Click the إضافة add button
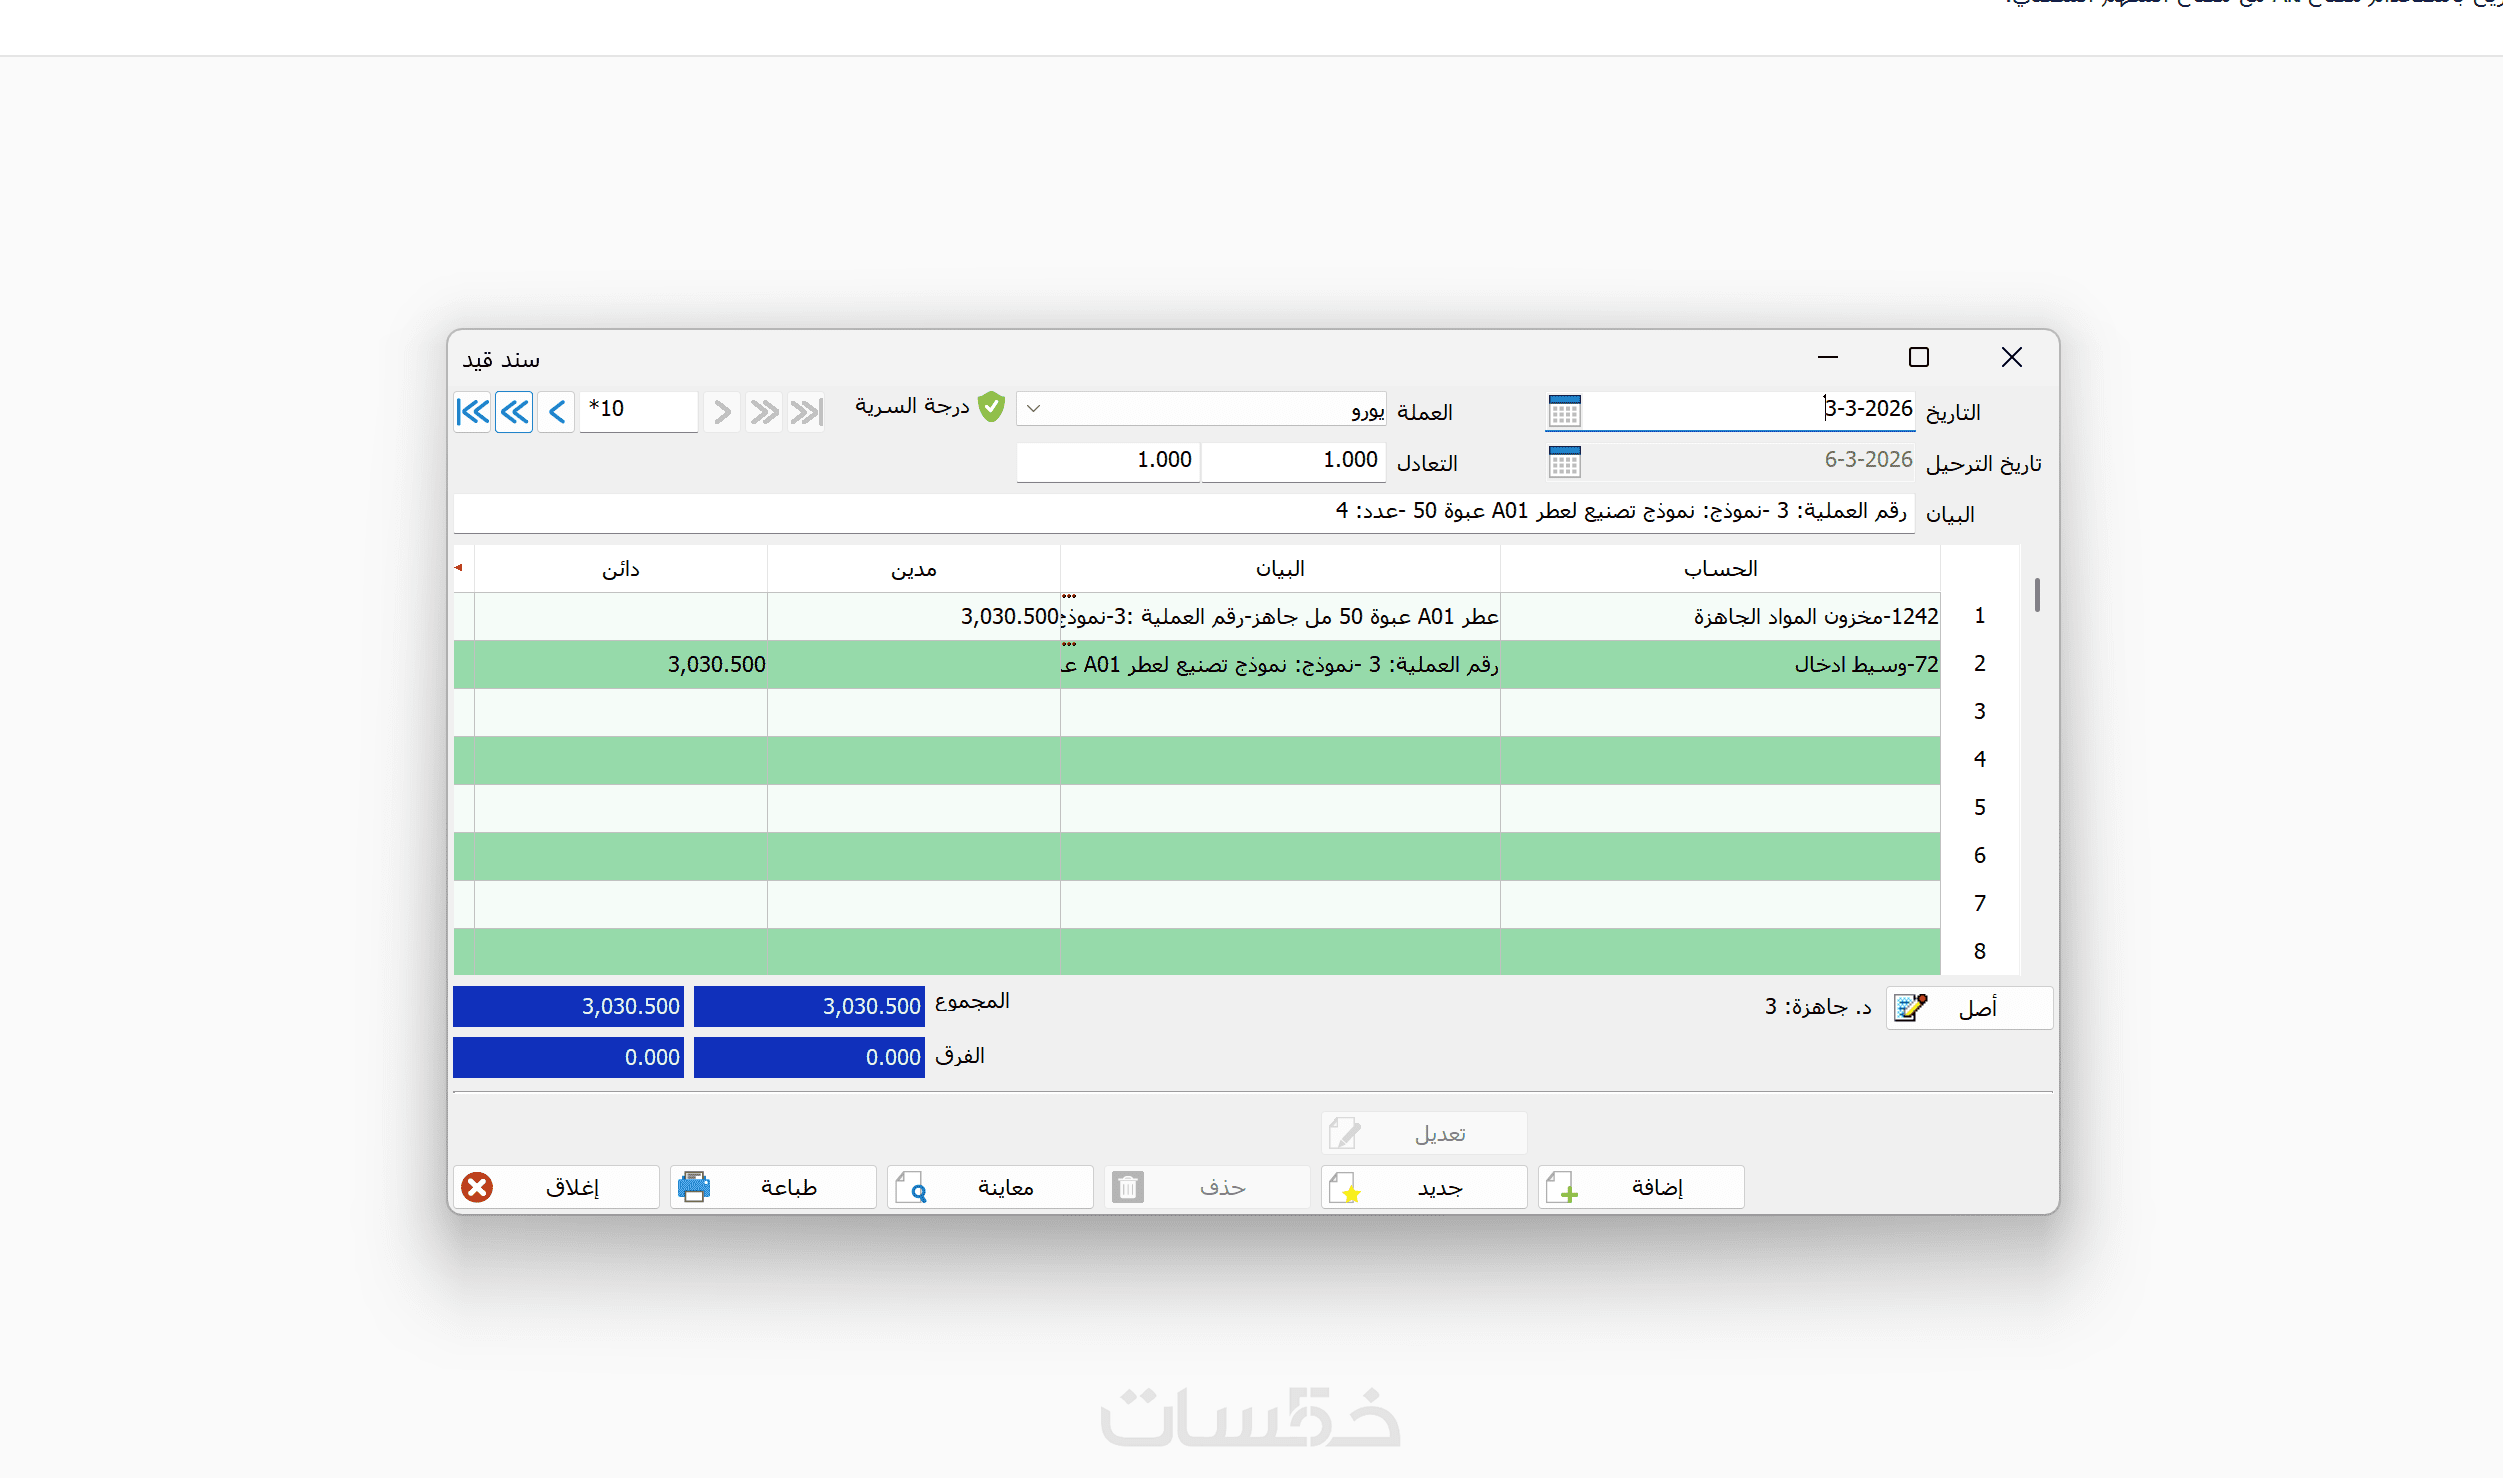Screen dimensions: 2503x1478 1640,1187
